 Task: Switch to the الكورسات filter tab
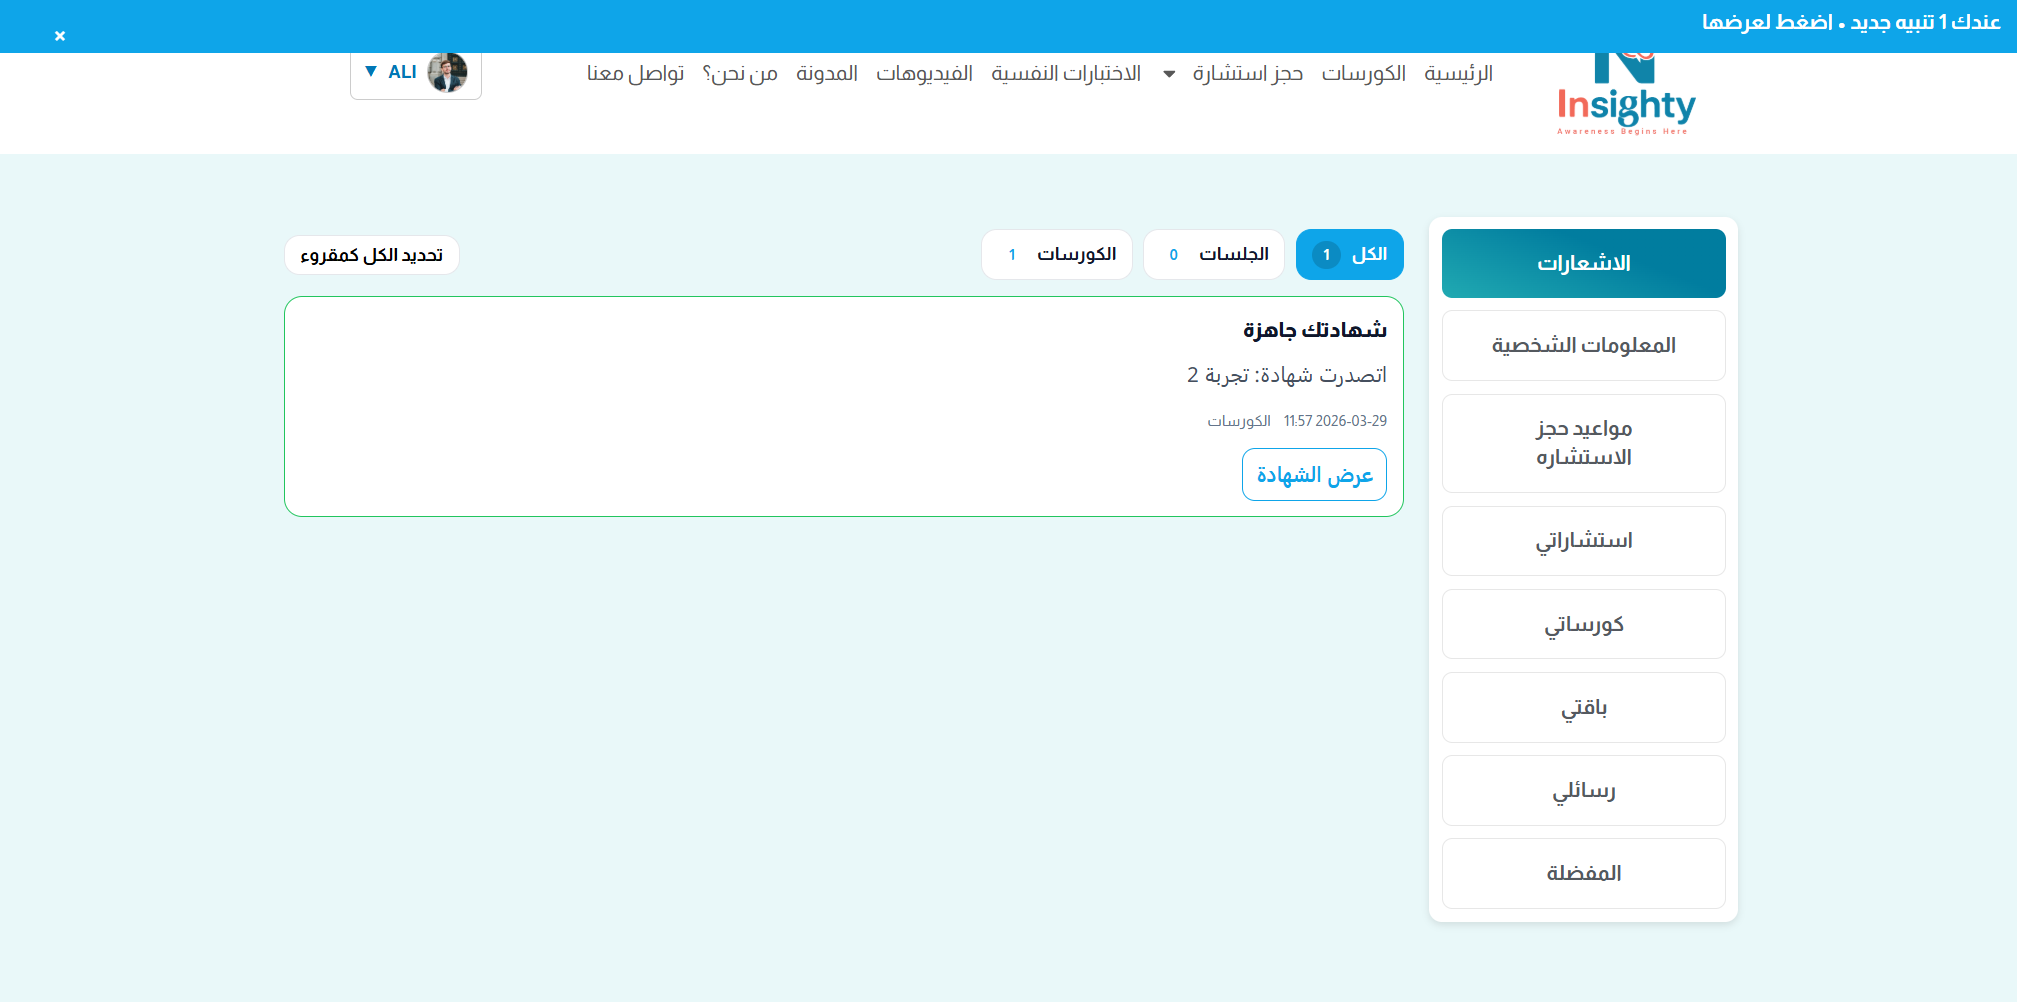coord(1057,255)
